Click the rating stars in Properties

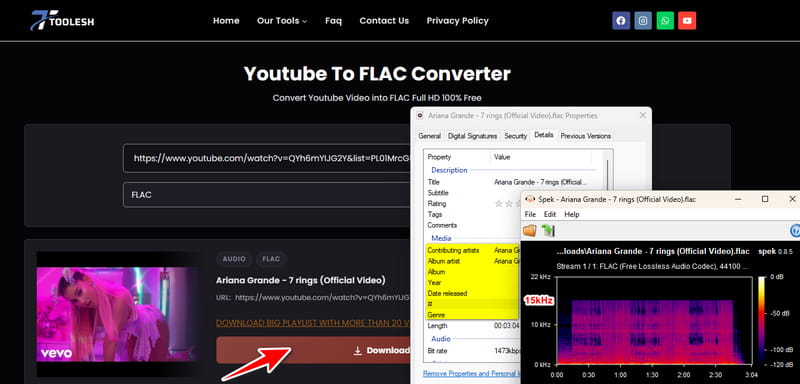(x=508, y=203)
